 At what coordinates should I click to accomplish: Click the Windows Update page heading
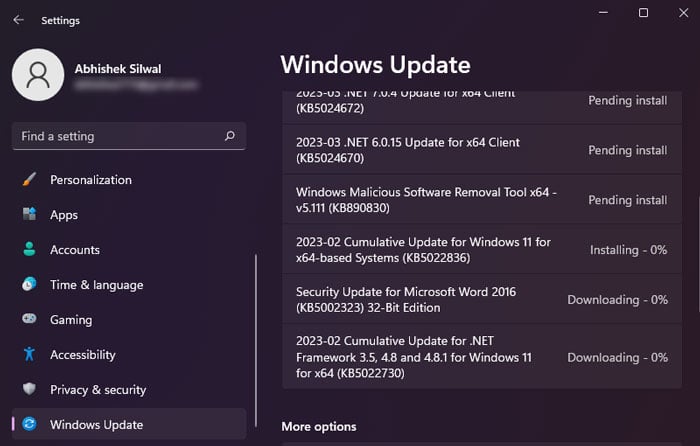pyautogui.click(x=375, y=65)
